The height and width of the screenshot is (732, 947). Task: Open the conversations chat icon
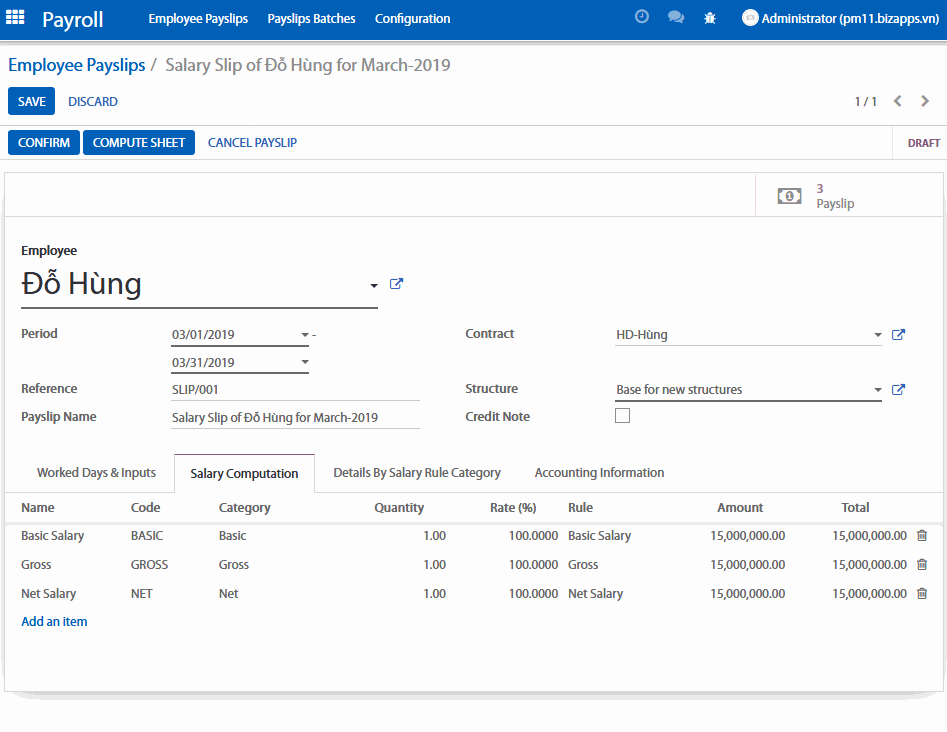pos(676,18)
